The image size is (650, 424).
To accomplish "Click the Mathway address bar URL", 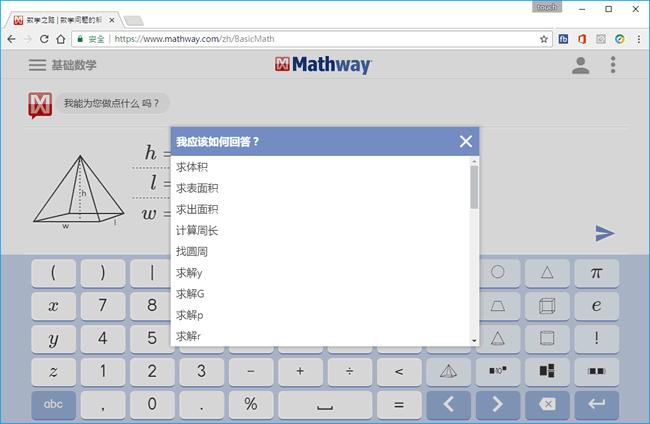I will [x=194, y=39].
